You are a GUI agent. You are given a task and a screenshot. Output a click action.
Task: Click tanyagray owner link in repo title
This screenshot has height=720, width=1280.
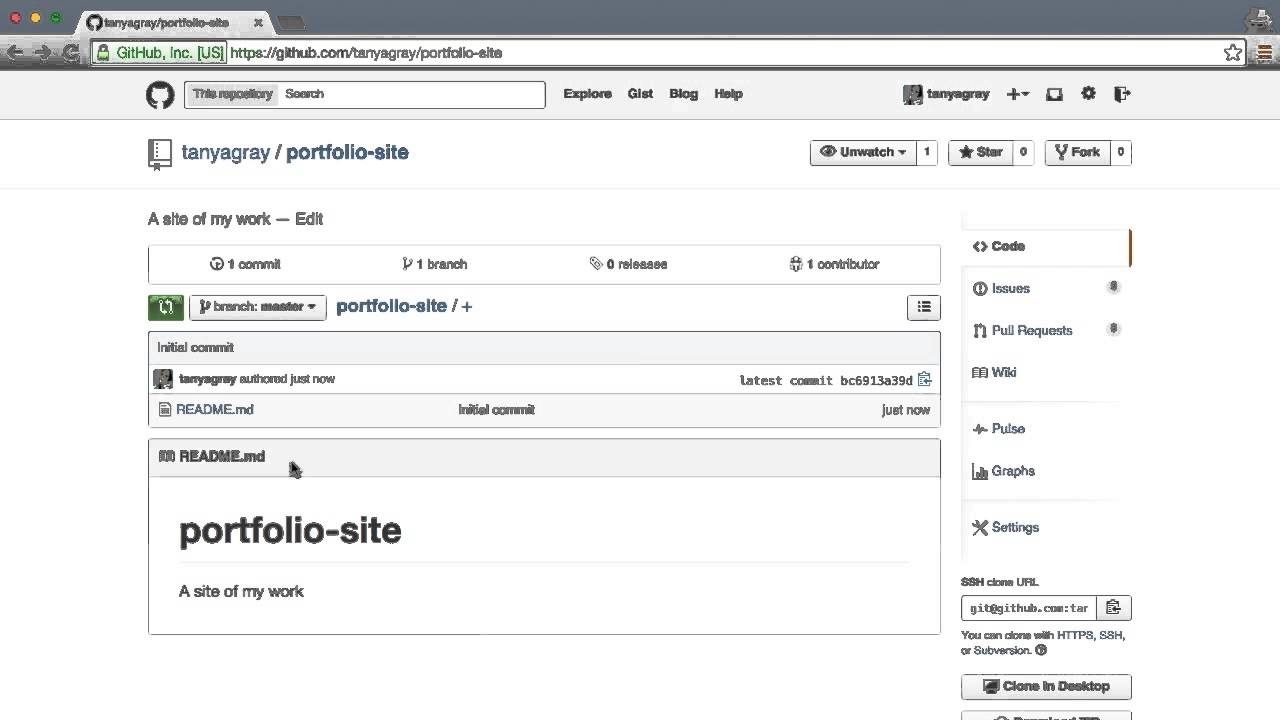[x=225, y=153]
